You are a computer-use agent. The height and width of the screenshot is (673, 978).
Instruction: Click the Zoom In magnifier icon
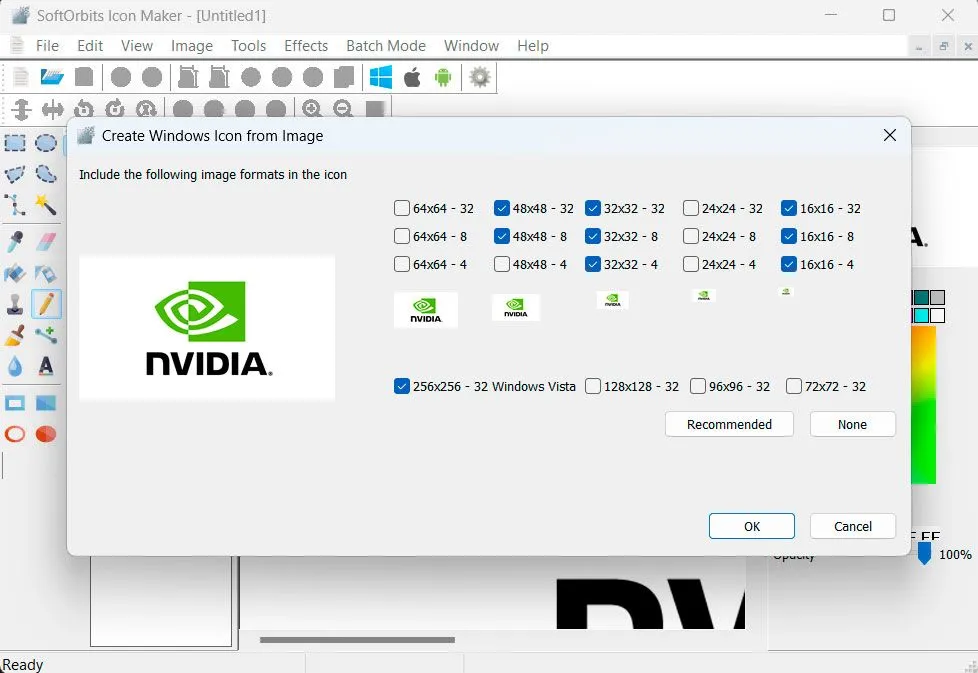coord(312,109)
